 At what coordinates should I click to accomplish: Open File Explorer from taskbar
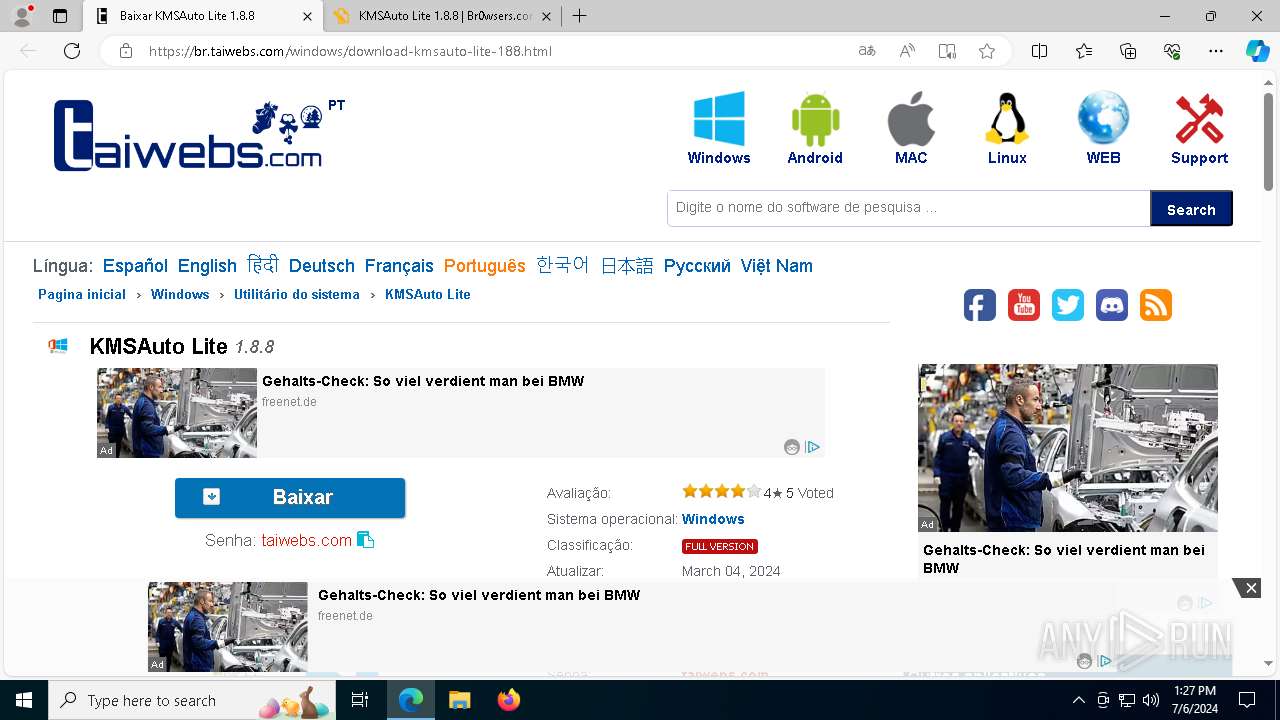coord(459,700)
